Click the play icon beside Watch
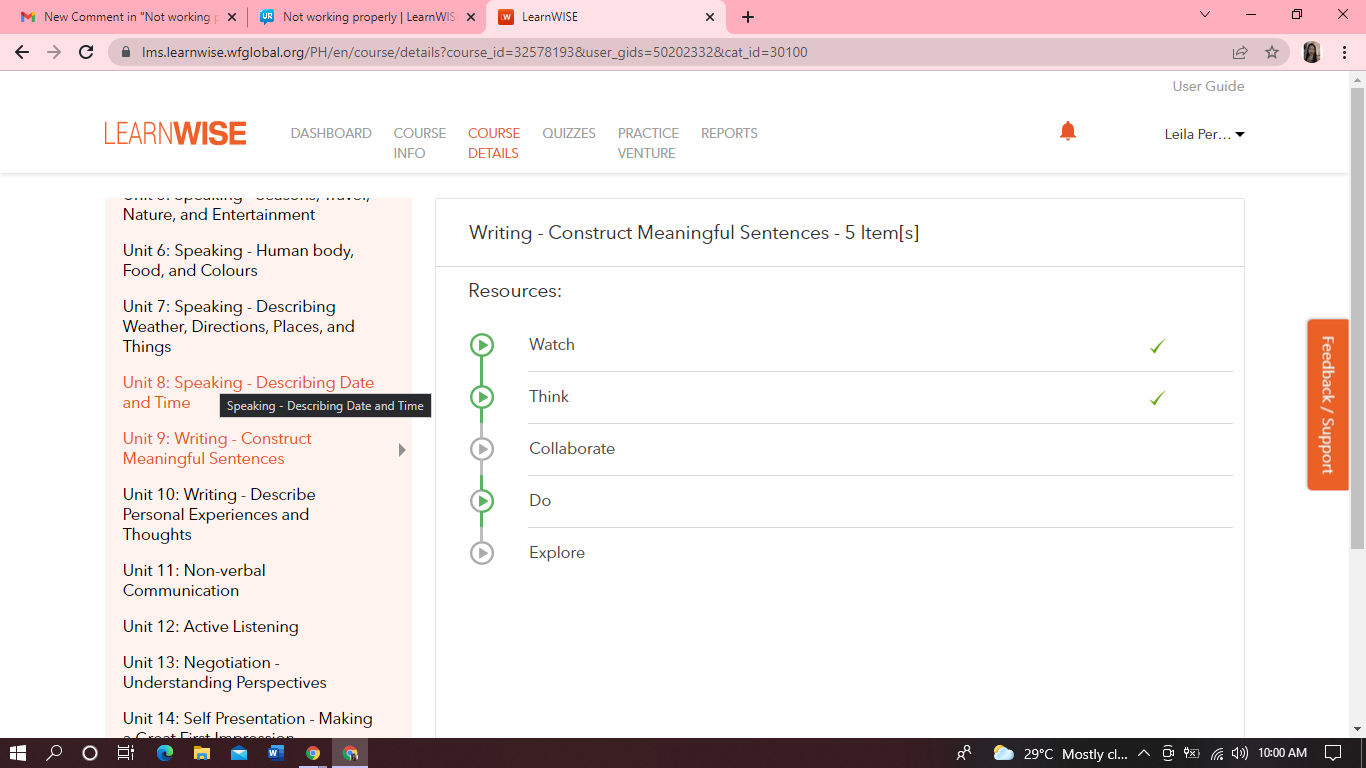This screenshot has height=768, width=1366. point(482,345)
